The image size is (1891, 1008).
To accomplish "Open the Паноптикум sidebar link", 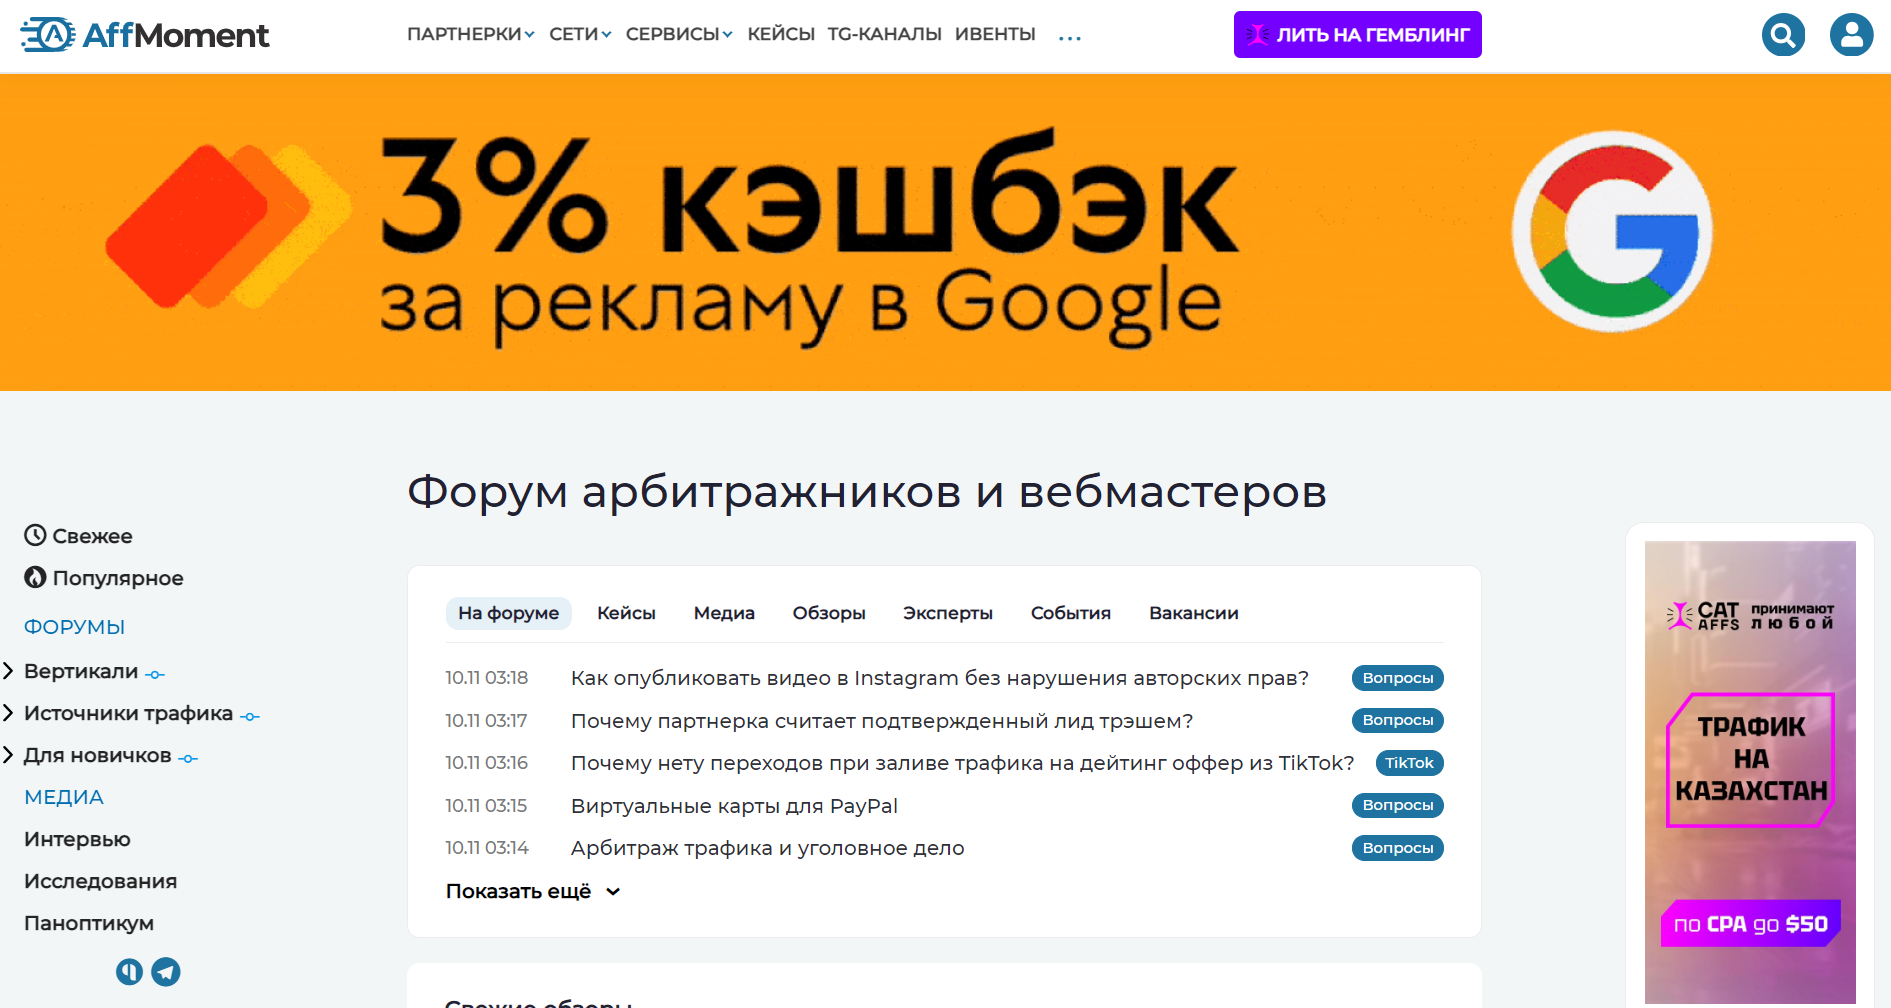I will click(89, 923).
